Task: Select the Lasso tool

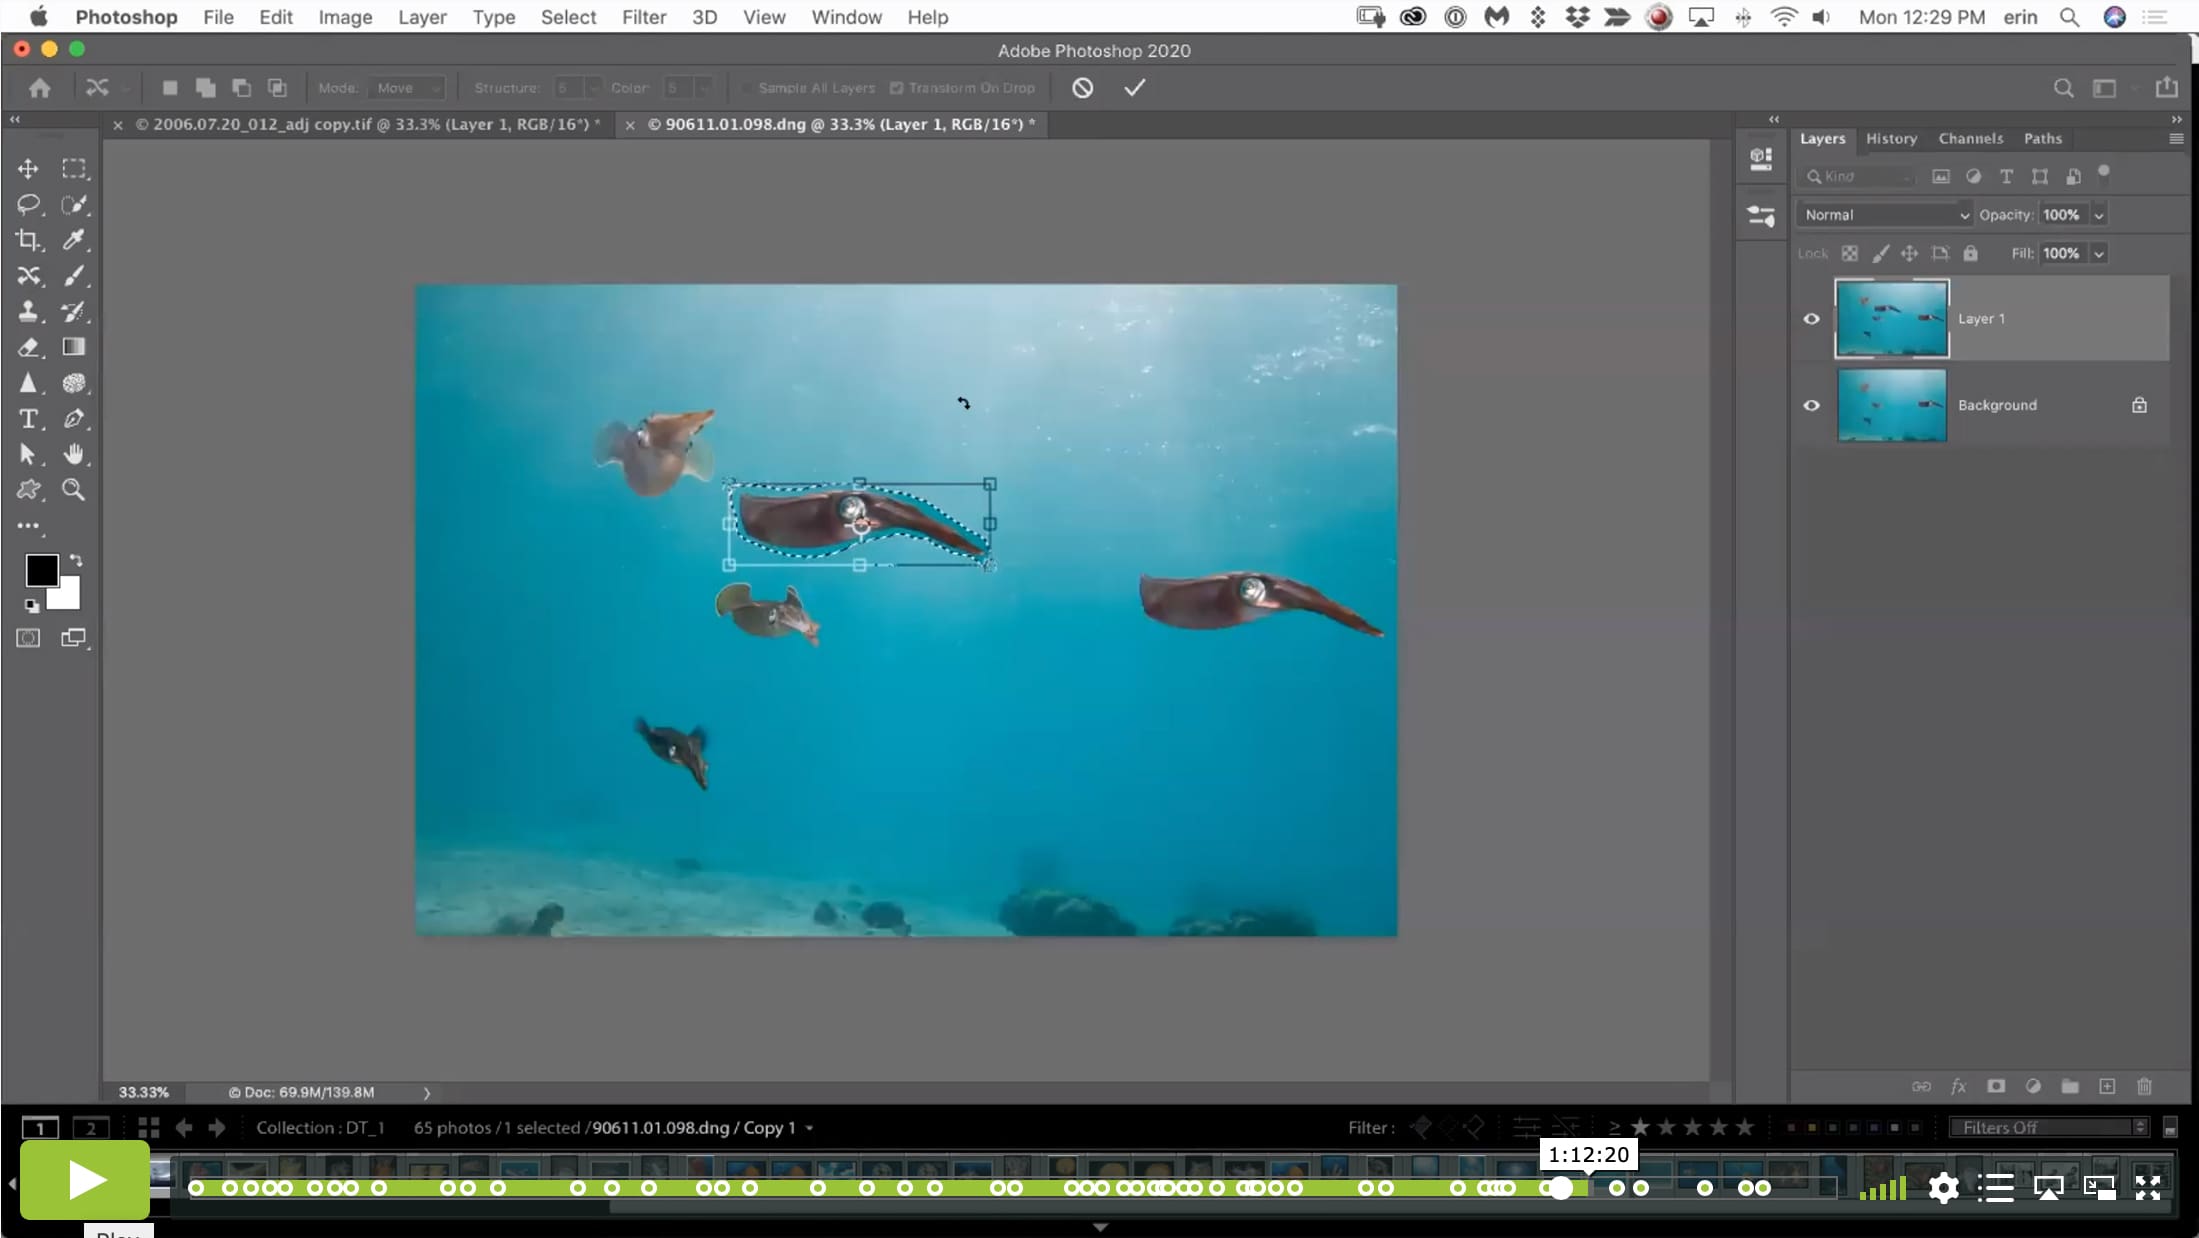Action: tap(28, 205)
